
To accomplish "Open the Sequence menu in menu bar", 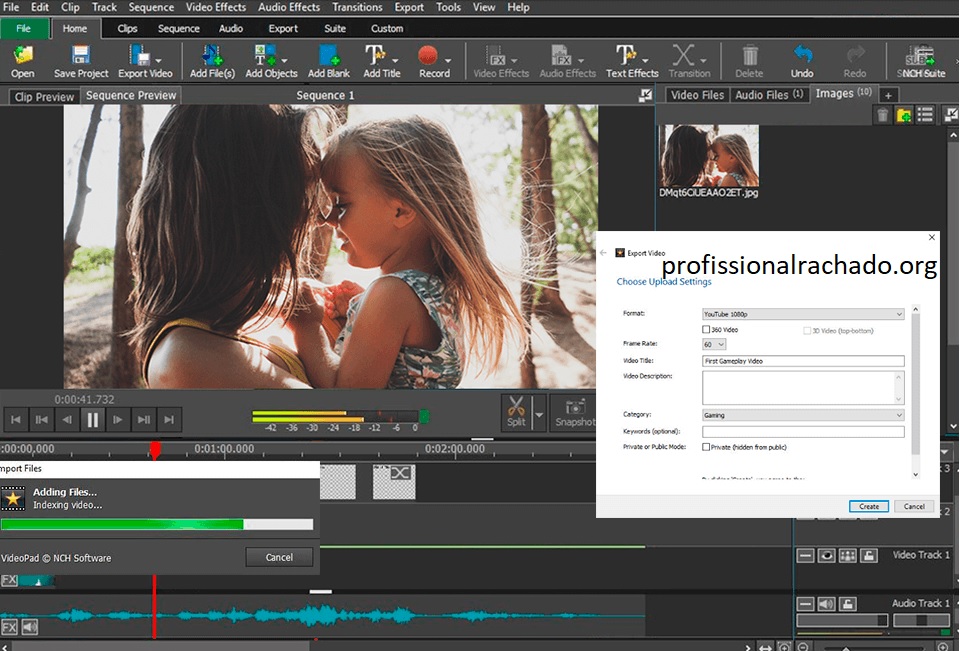I will (151, 7).
